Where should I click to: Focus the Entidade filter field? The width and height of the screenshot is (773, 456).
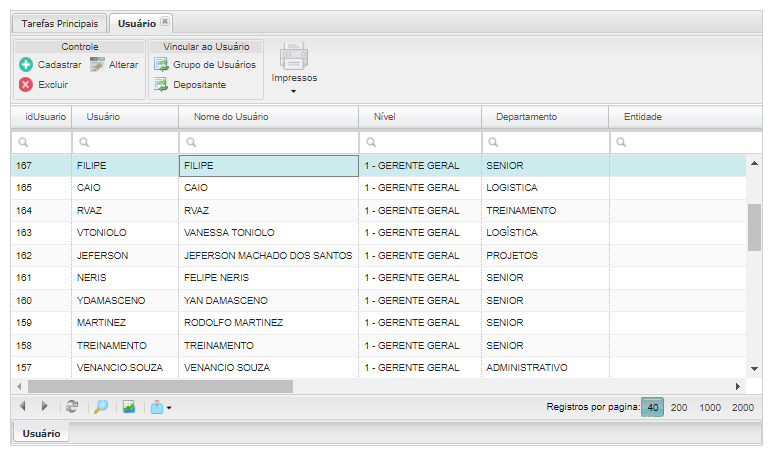point(686,142)
